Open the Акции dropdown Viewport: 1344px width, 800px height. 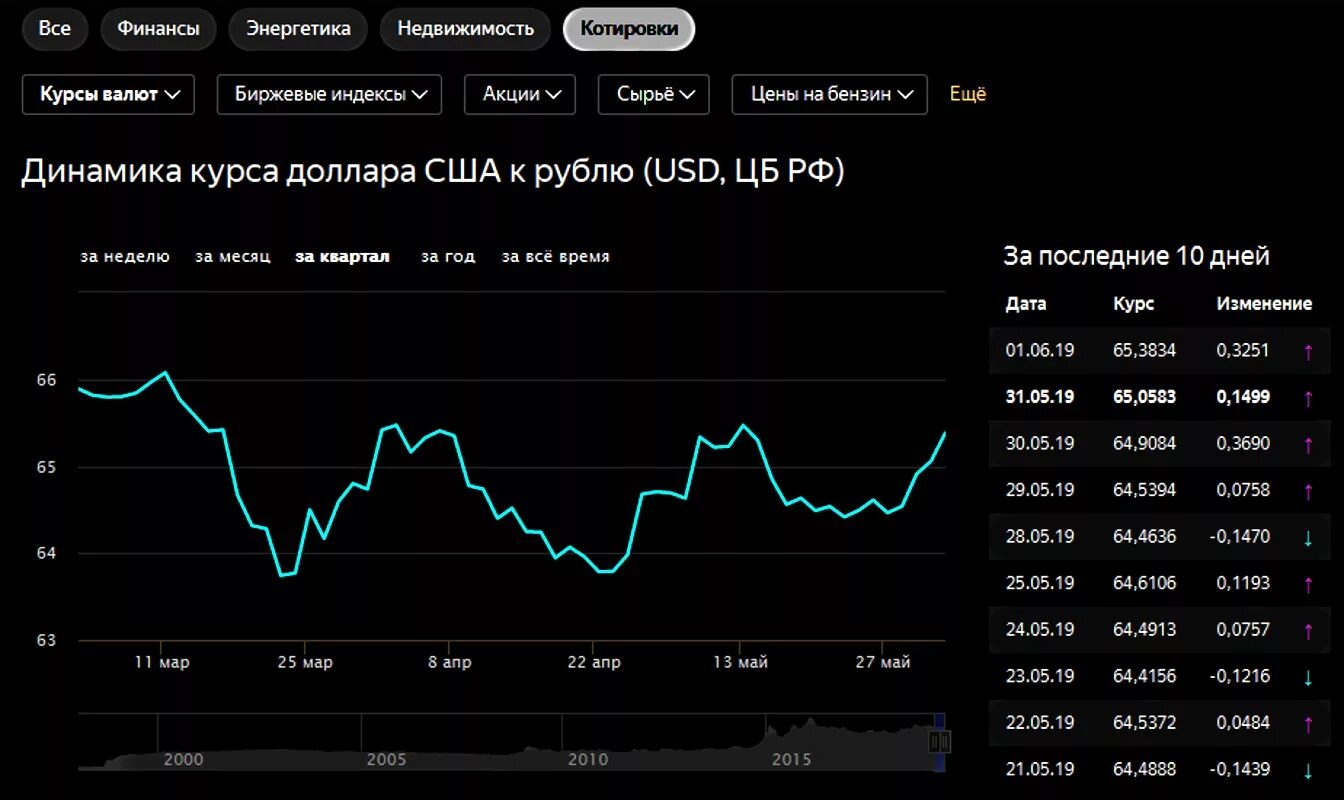pos(520,95)
